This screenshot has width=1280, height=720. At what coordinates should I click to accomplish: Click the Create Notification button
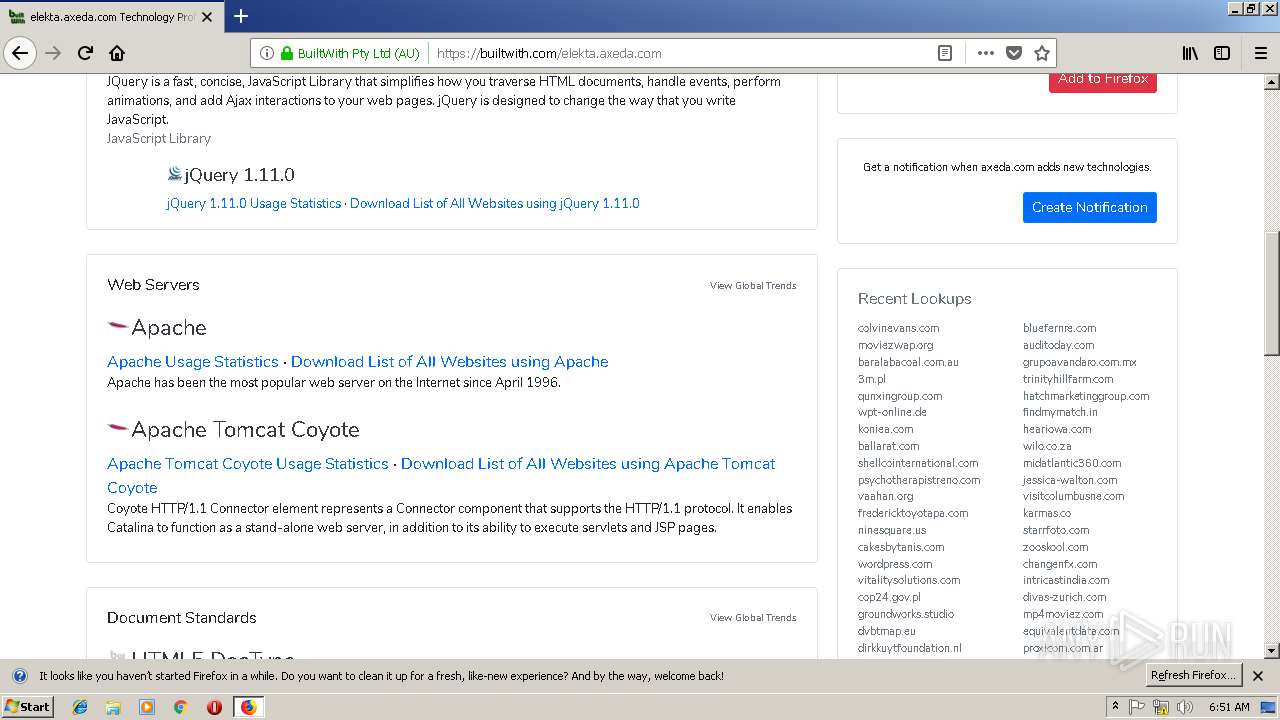pos(1089,207)
